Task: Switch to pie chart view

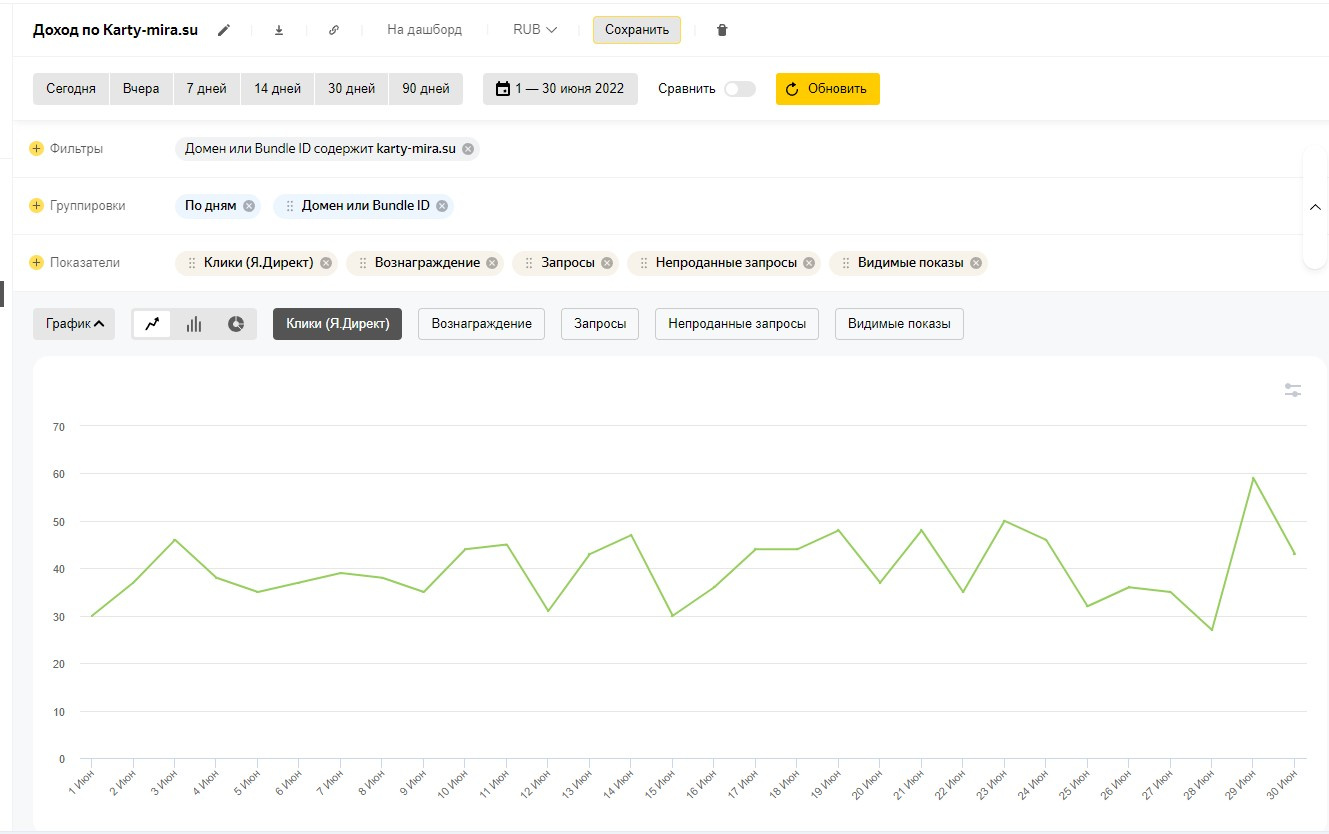Action: [x=236, y=324]
